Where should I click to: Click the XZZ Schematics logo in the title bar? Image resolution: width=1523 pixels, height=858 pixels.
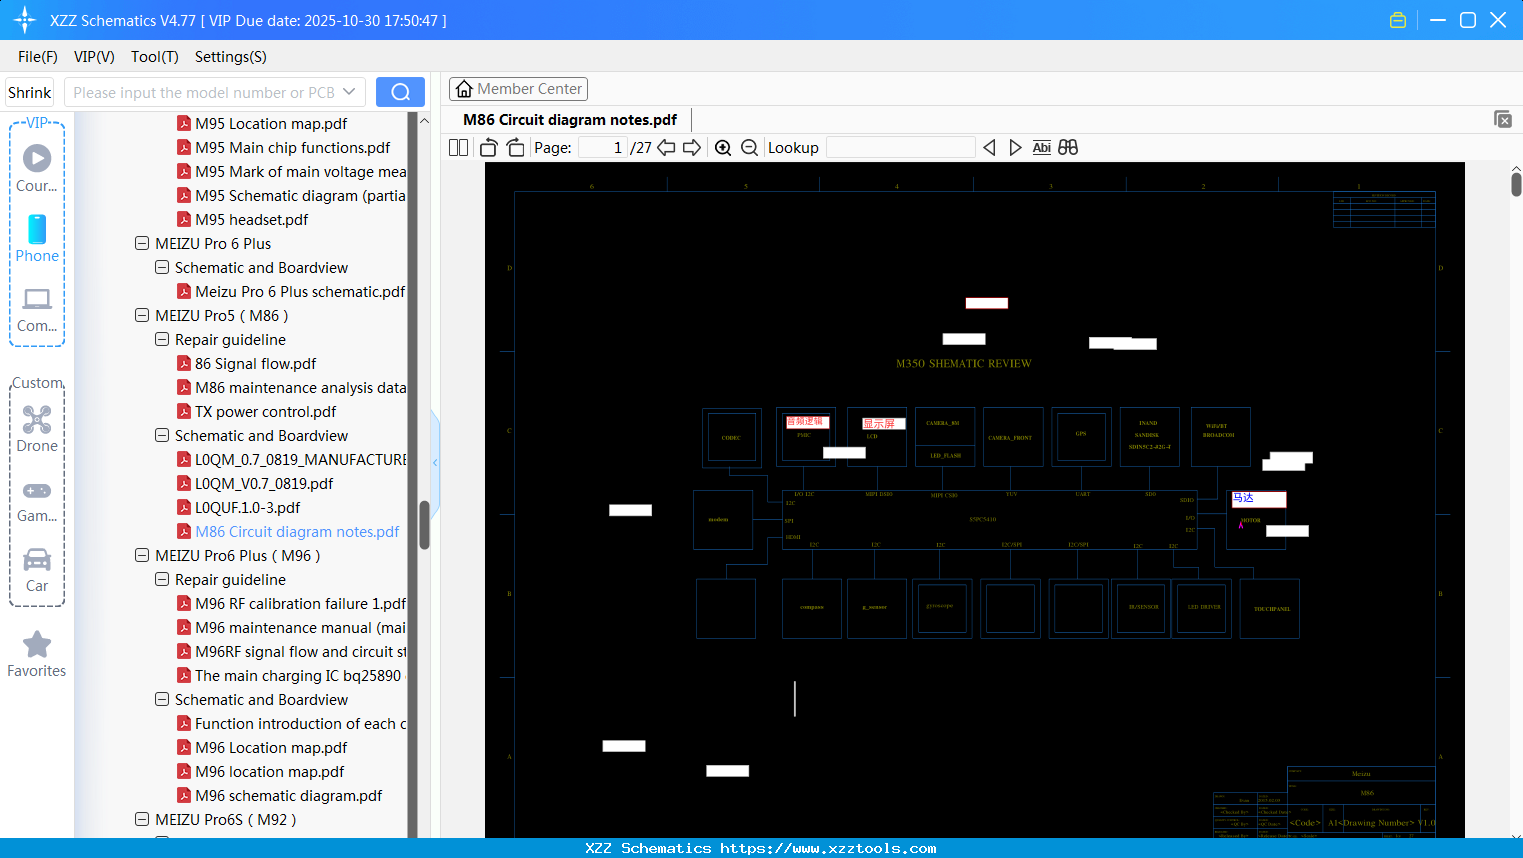pyautogui.click(x=25, y=20)
